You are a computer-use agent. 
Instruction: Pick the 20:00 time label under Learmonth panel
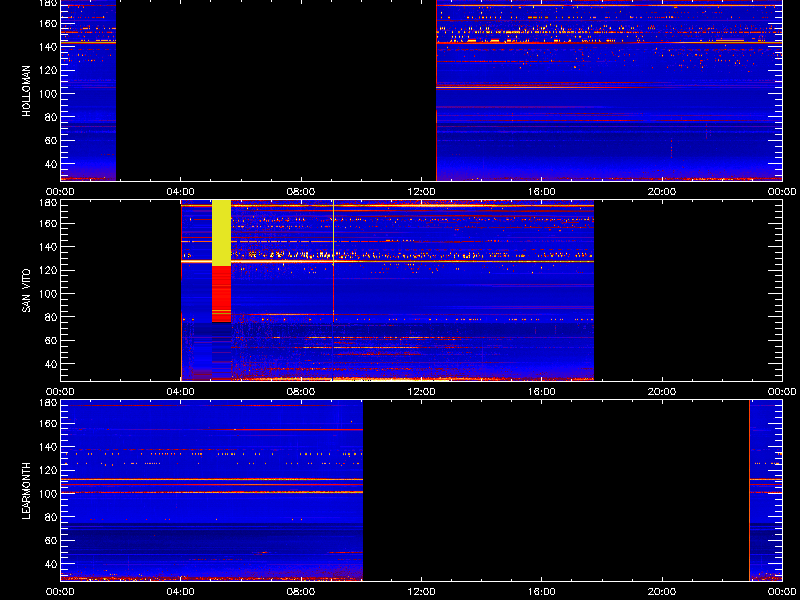[x=662, y=592]
